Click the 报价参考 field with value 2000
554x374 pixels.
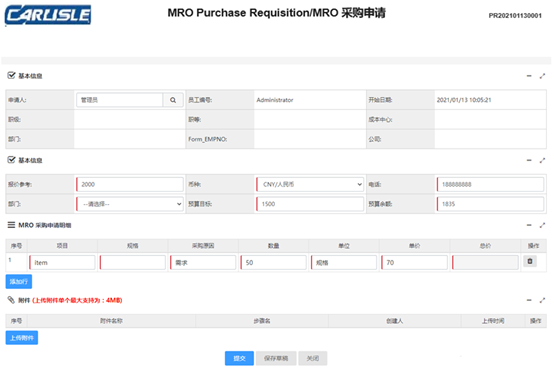(x=130, y=184)
